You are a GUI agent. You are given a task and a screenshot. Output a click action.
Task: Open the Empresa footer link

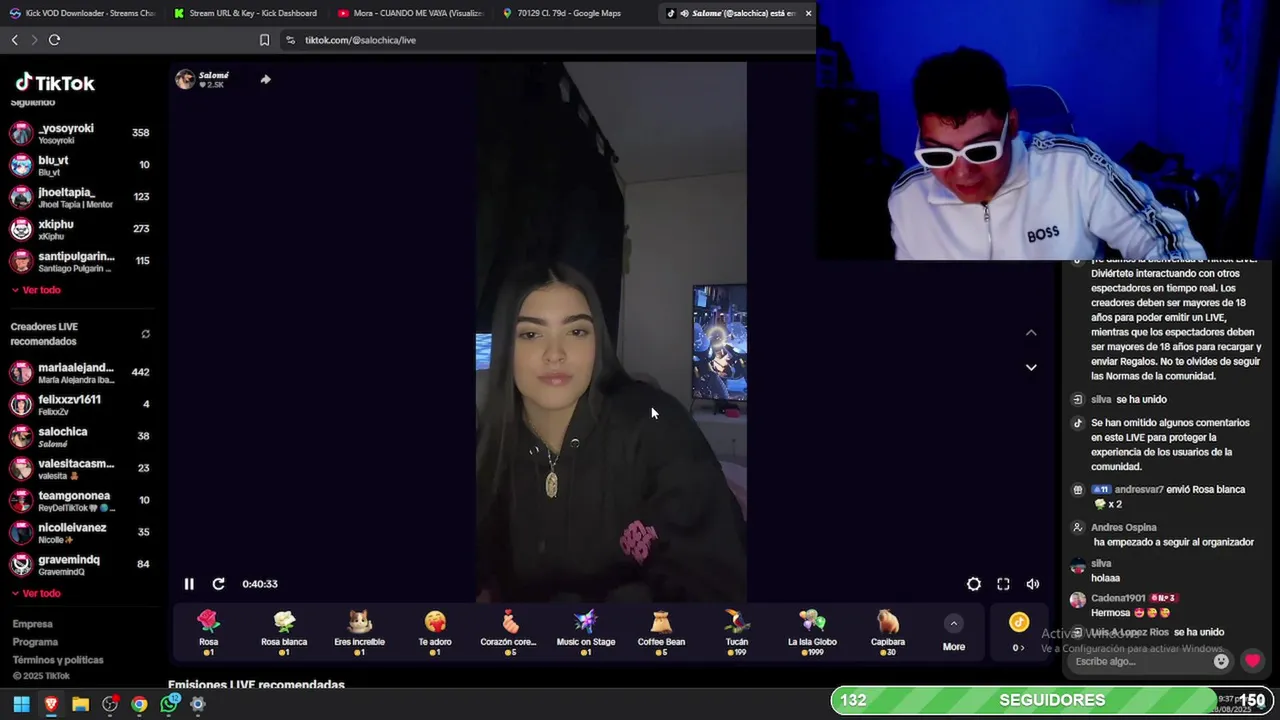coord(32,624)
